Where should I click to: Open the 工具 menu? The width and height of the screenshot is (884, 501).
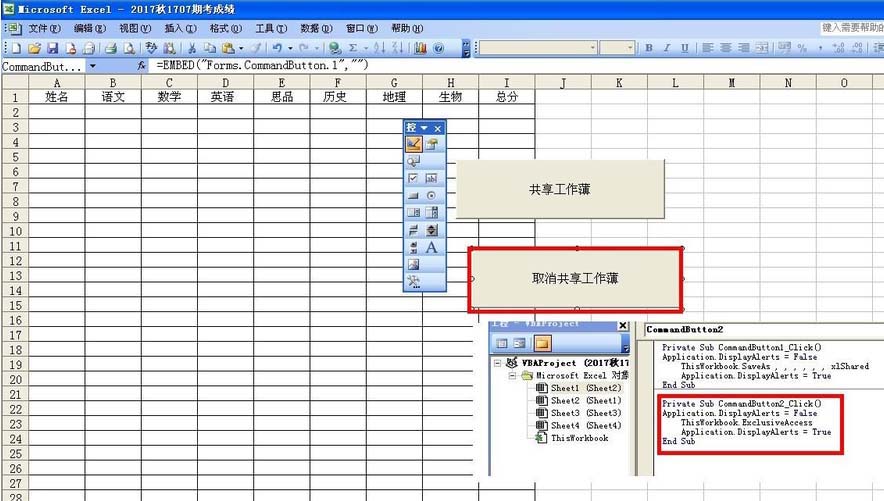(x=271, y=28)
